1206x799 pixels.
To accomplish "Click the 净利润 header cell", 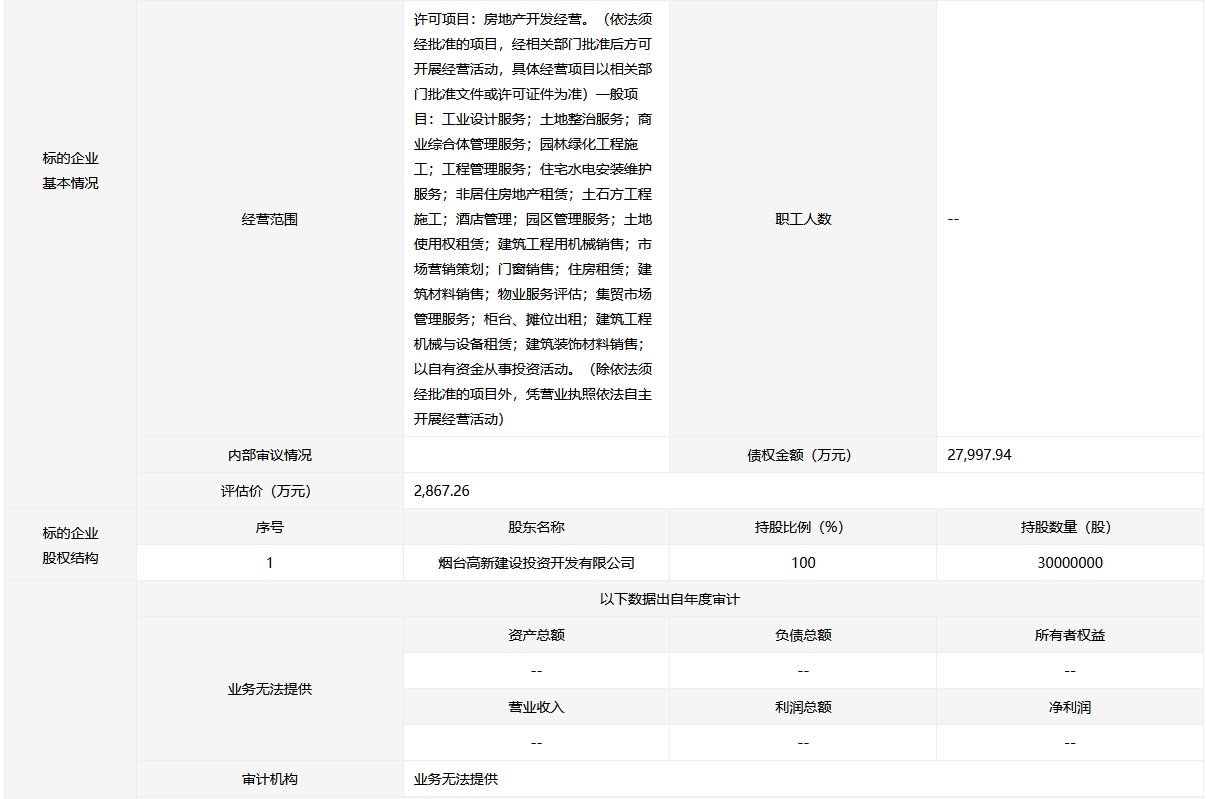I will coord(1070,707).
